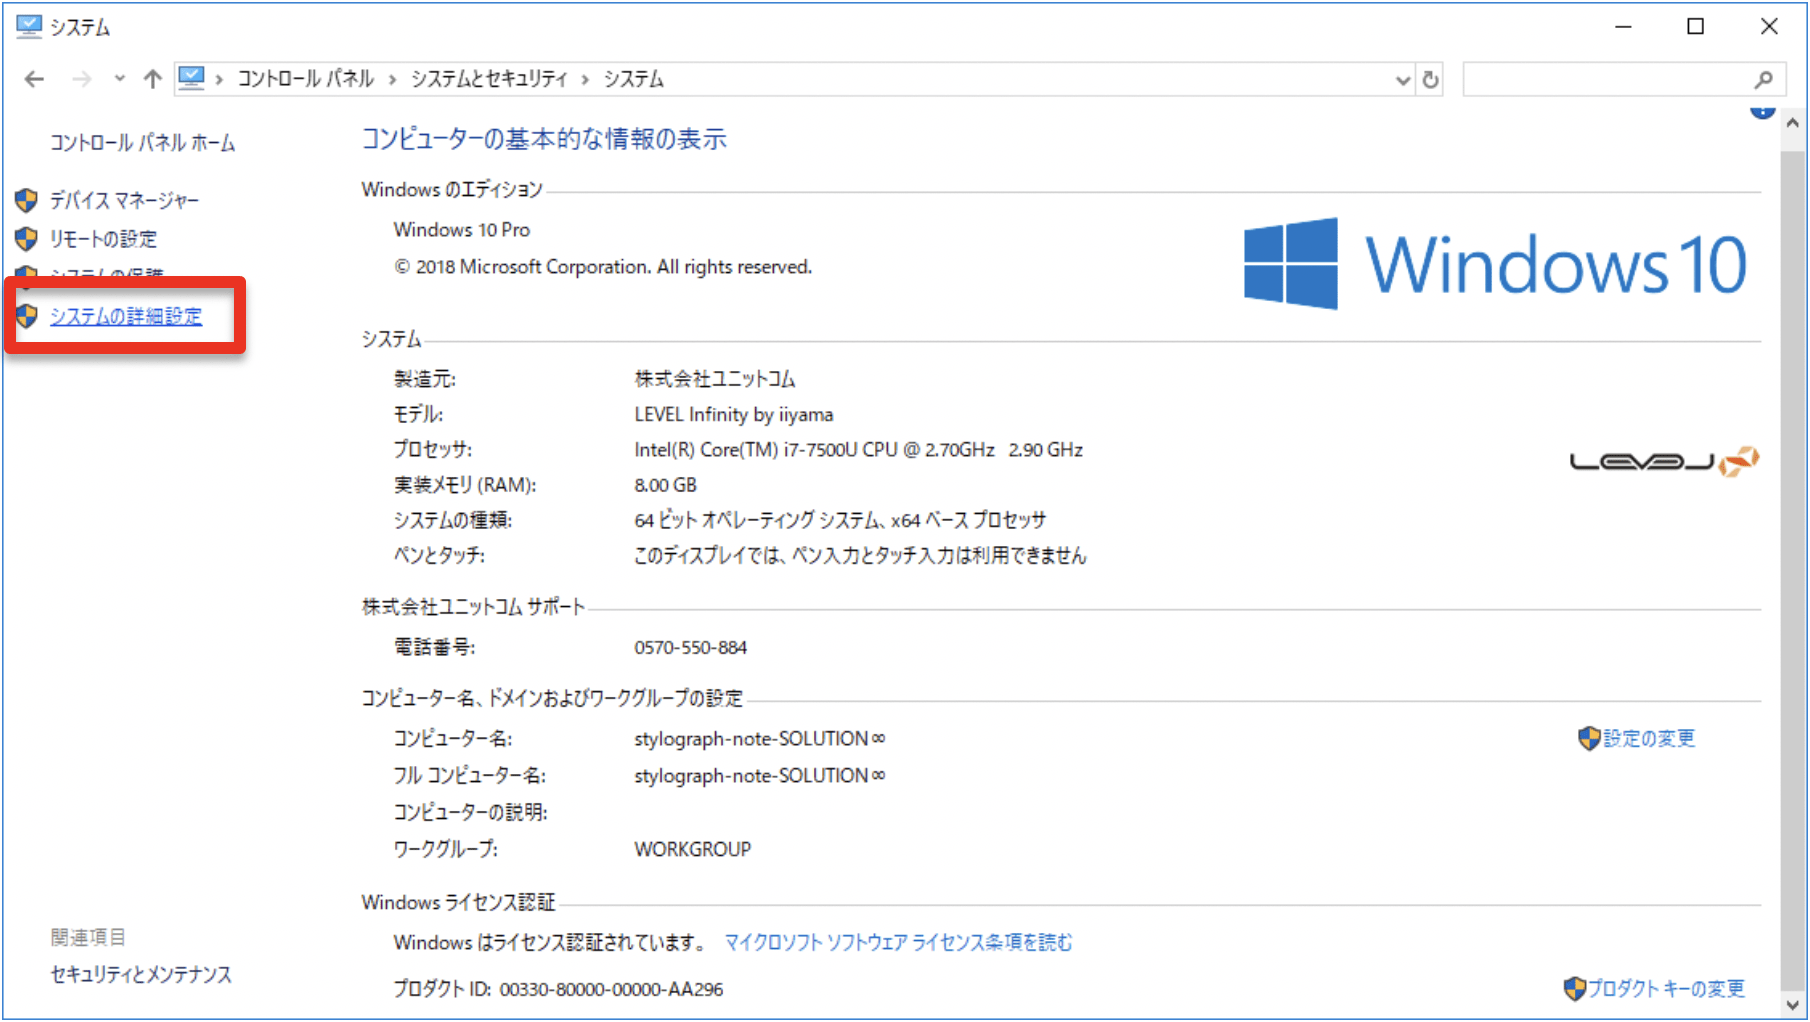Open システムとセキュリティ breadcrumb
The width and height of the screenshot is (1810, 1022).
point(489,79)
